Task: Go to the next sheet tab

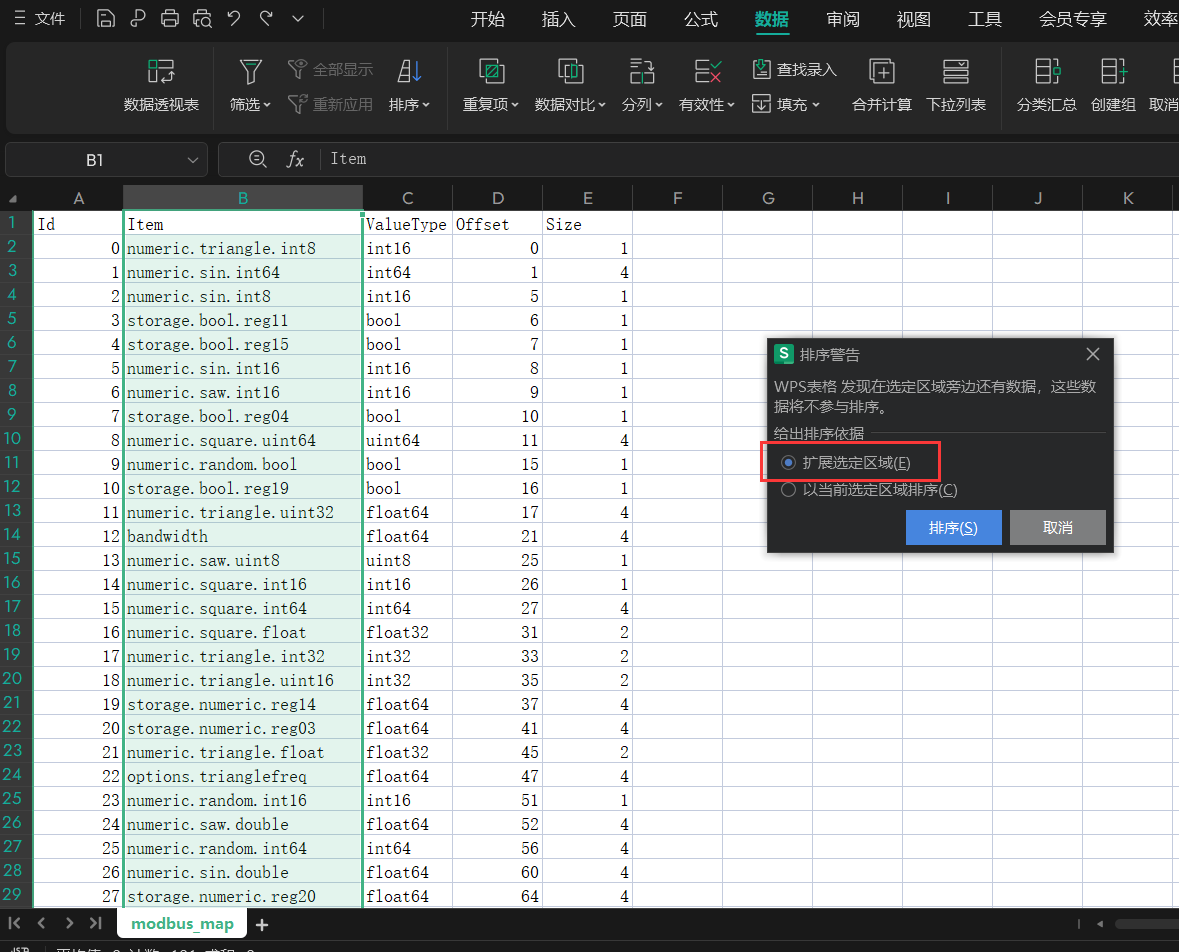Action: 68,923
